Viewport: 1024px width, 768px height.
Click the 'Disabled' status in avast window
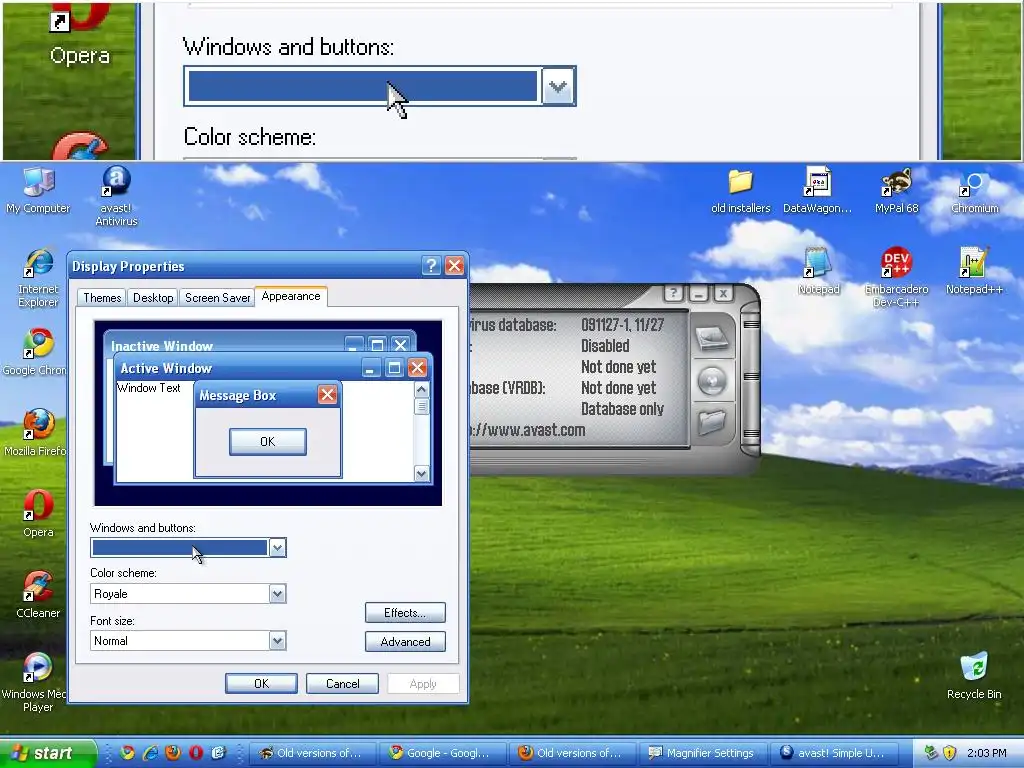click(x=605, y=345)
